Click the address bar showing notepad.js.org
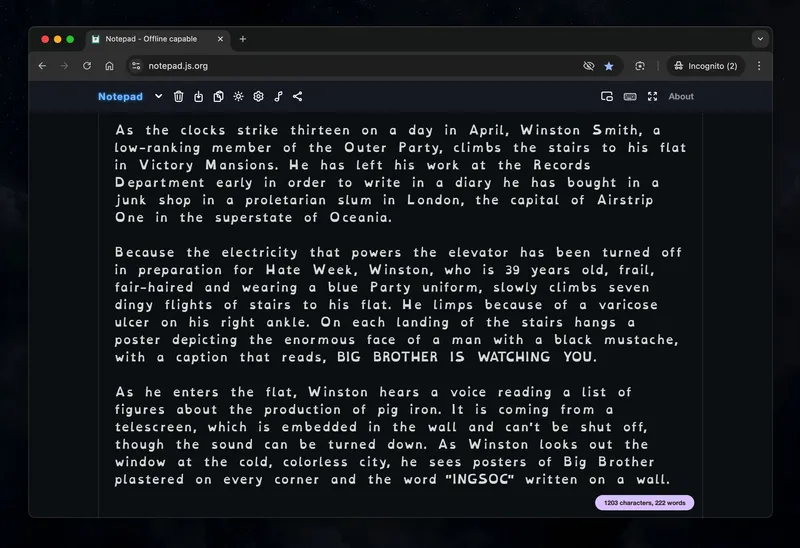The height and width of the screenshot is (548, 800). pyautogui.click(x=350, y=66)
